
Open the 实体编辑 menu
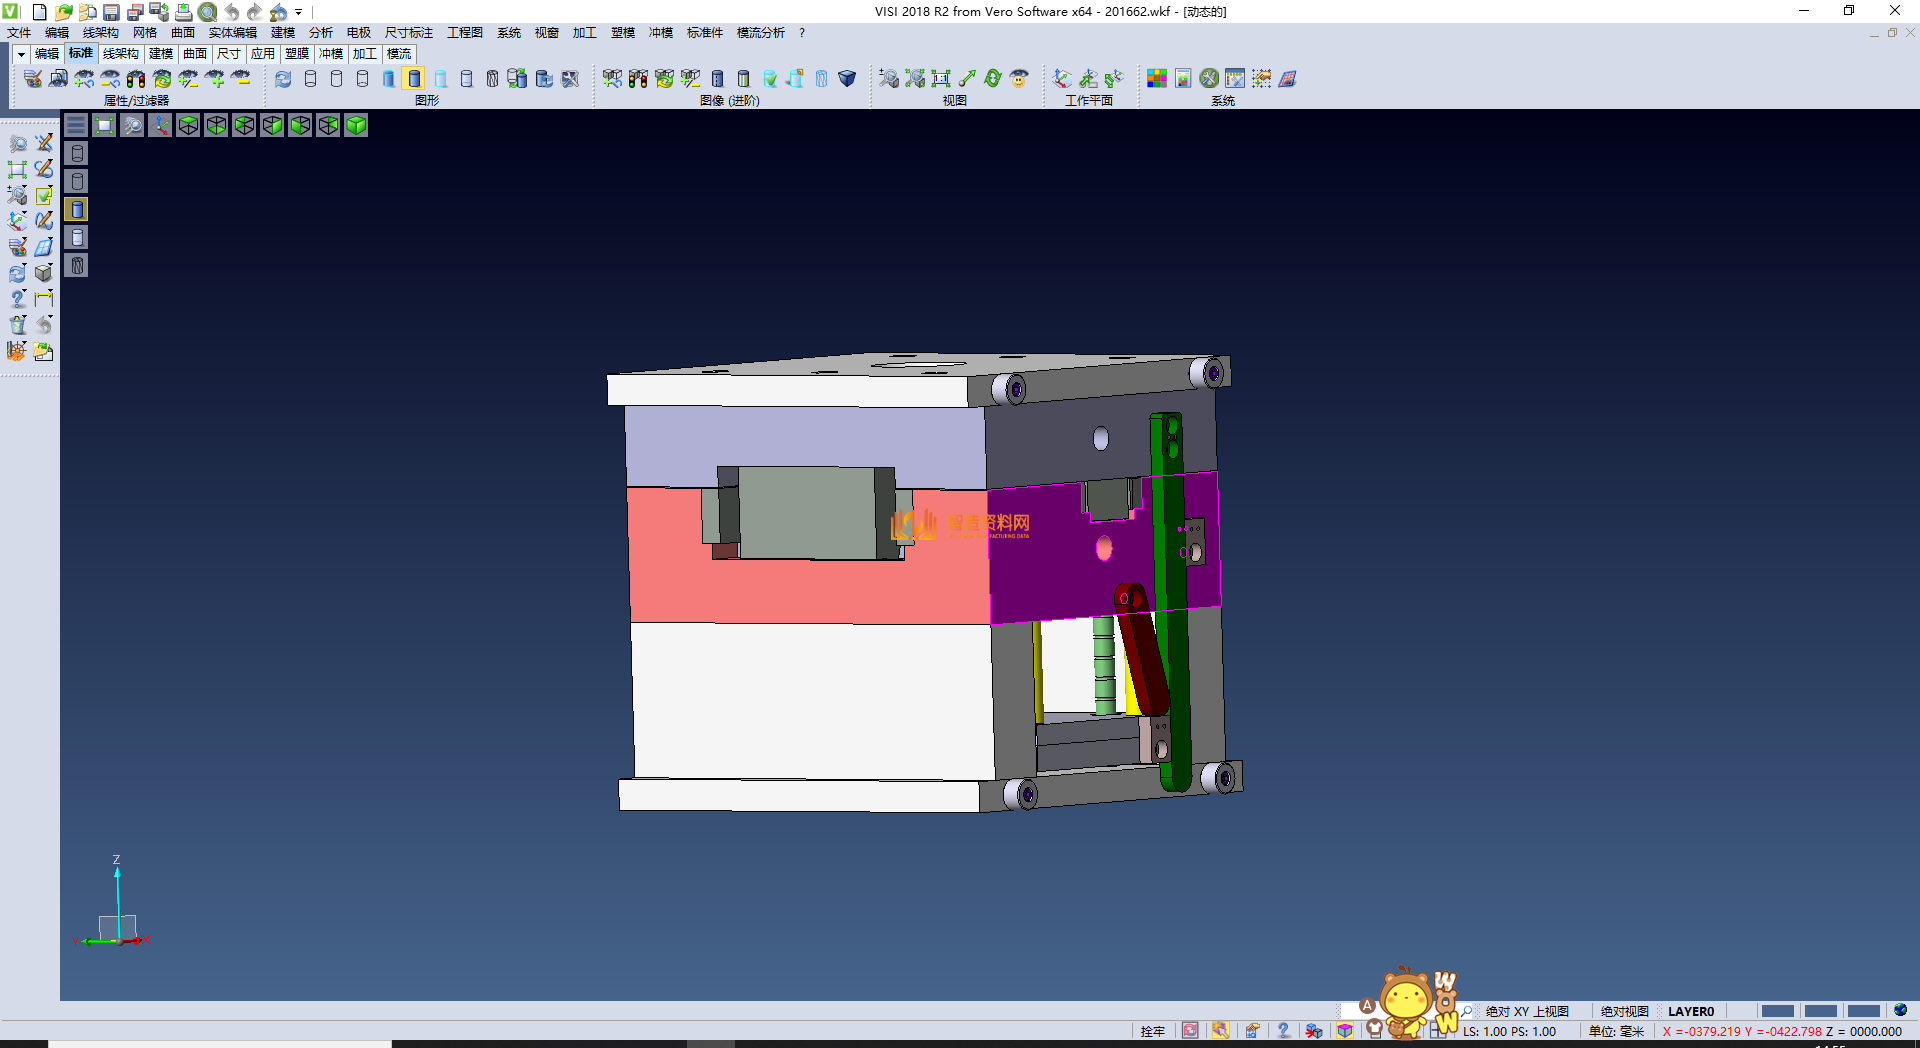click(x=232, y=33)
